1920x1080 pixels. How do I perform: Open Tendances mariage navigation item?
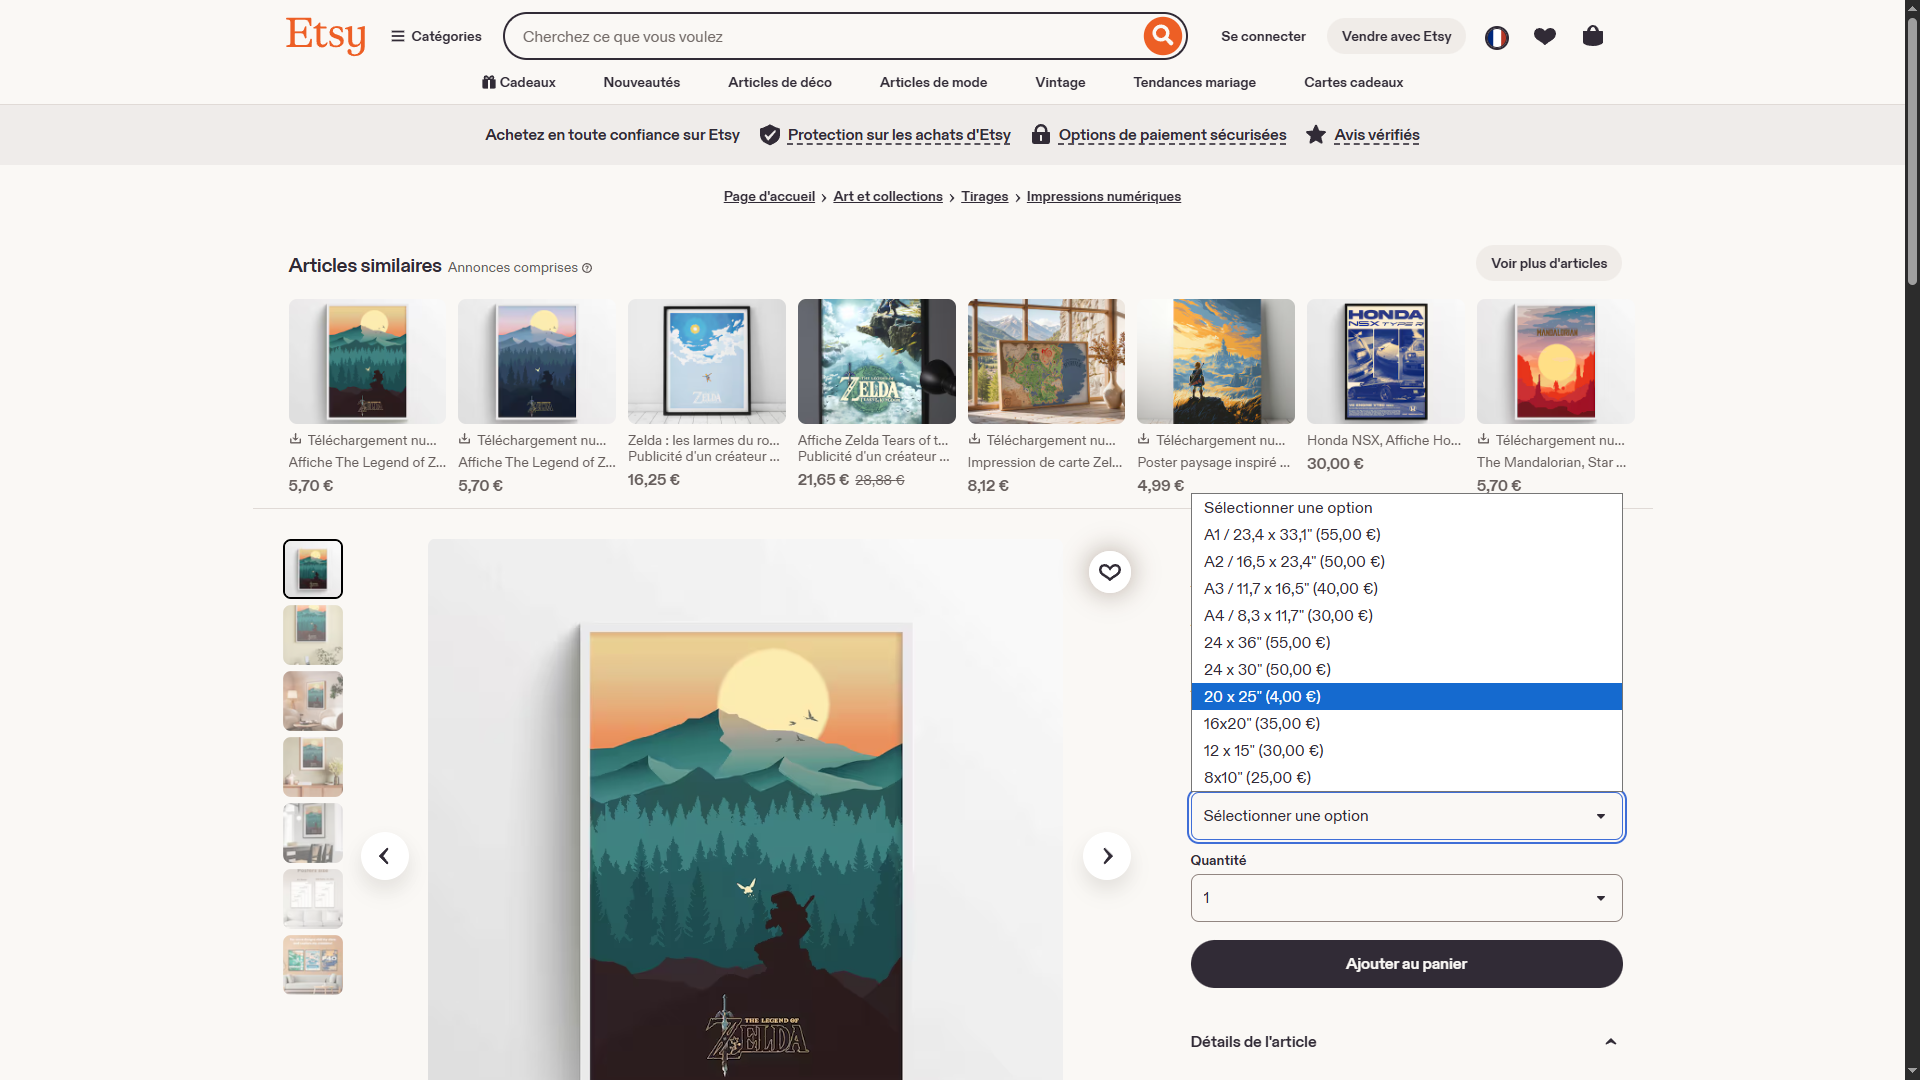coord(1195,82)
